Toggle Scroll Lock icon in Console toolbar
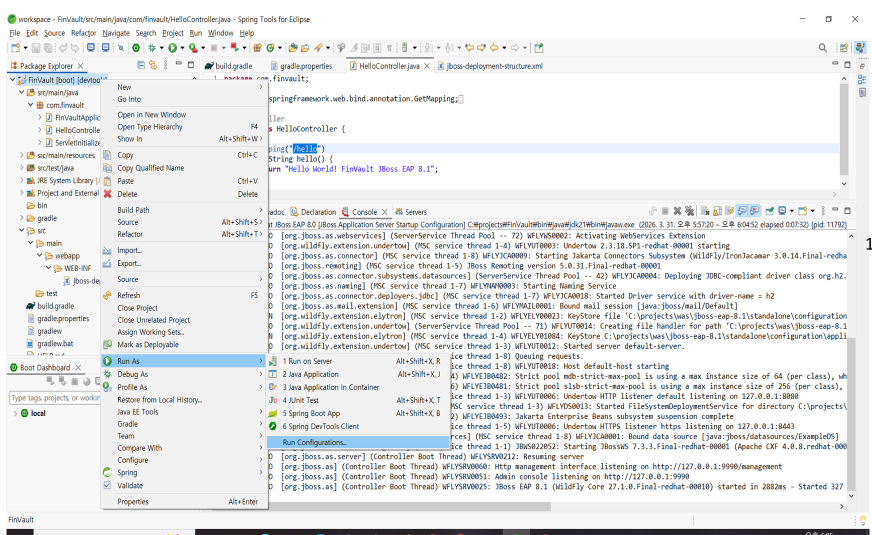The width and height of the screenshot is (872, 535). 717,211
